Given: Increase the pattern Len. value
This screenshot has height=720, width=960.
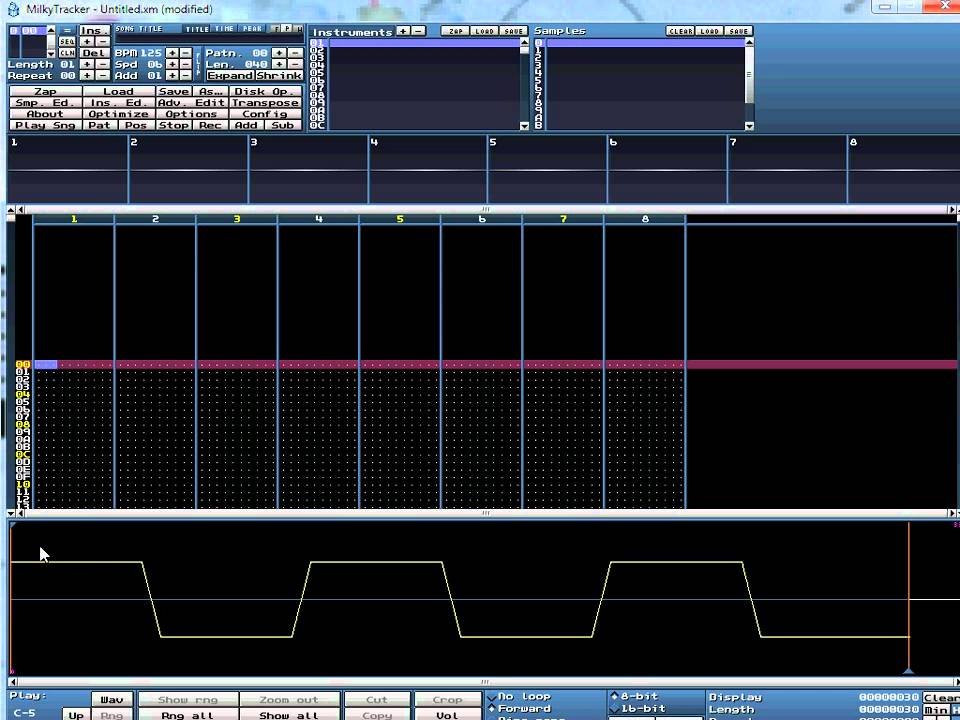Looking at the screenshot, I should pyautogui.click(x=279, y=64).
